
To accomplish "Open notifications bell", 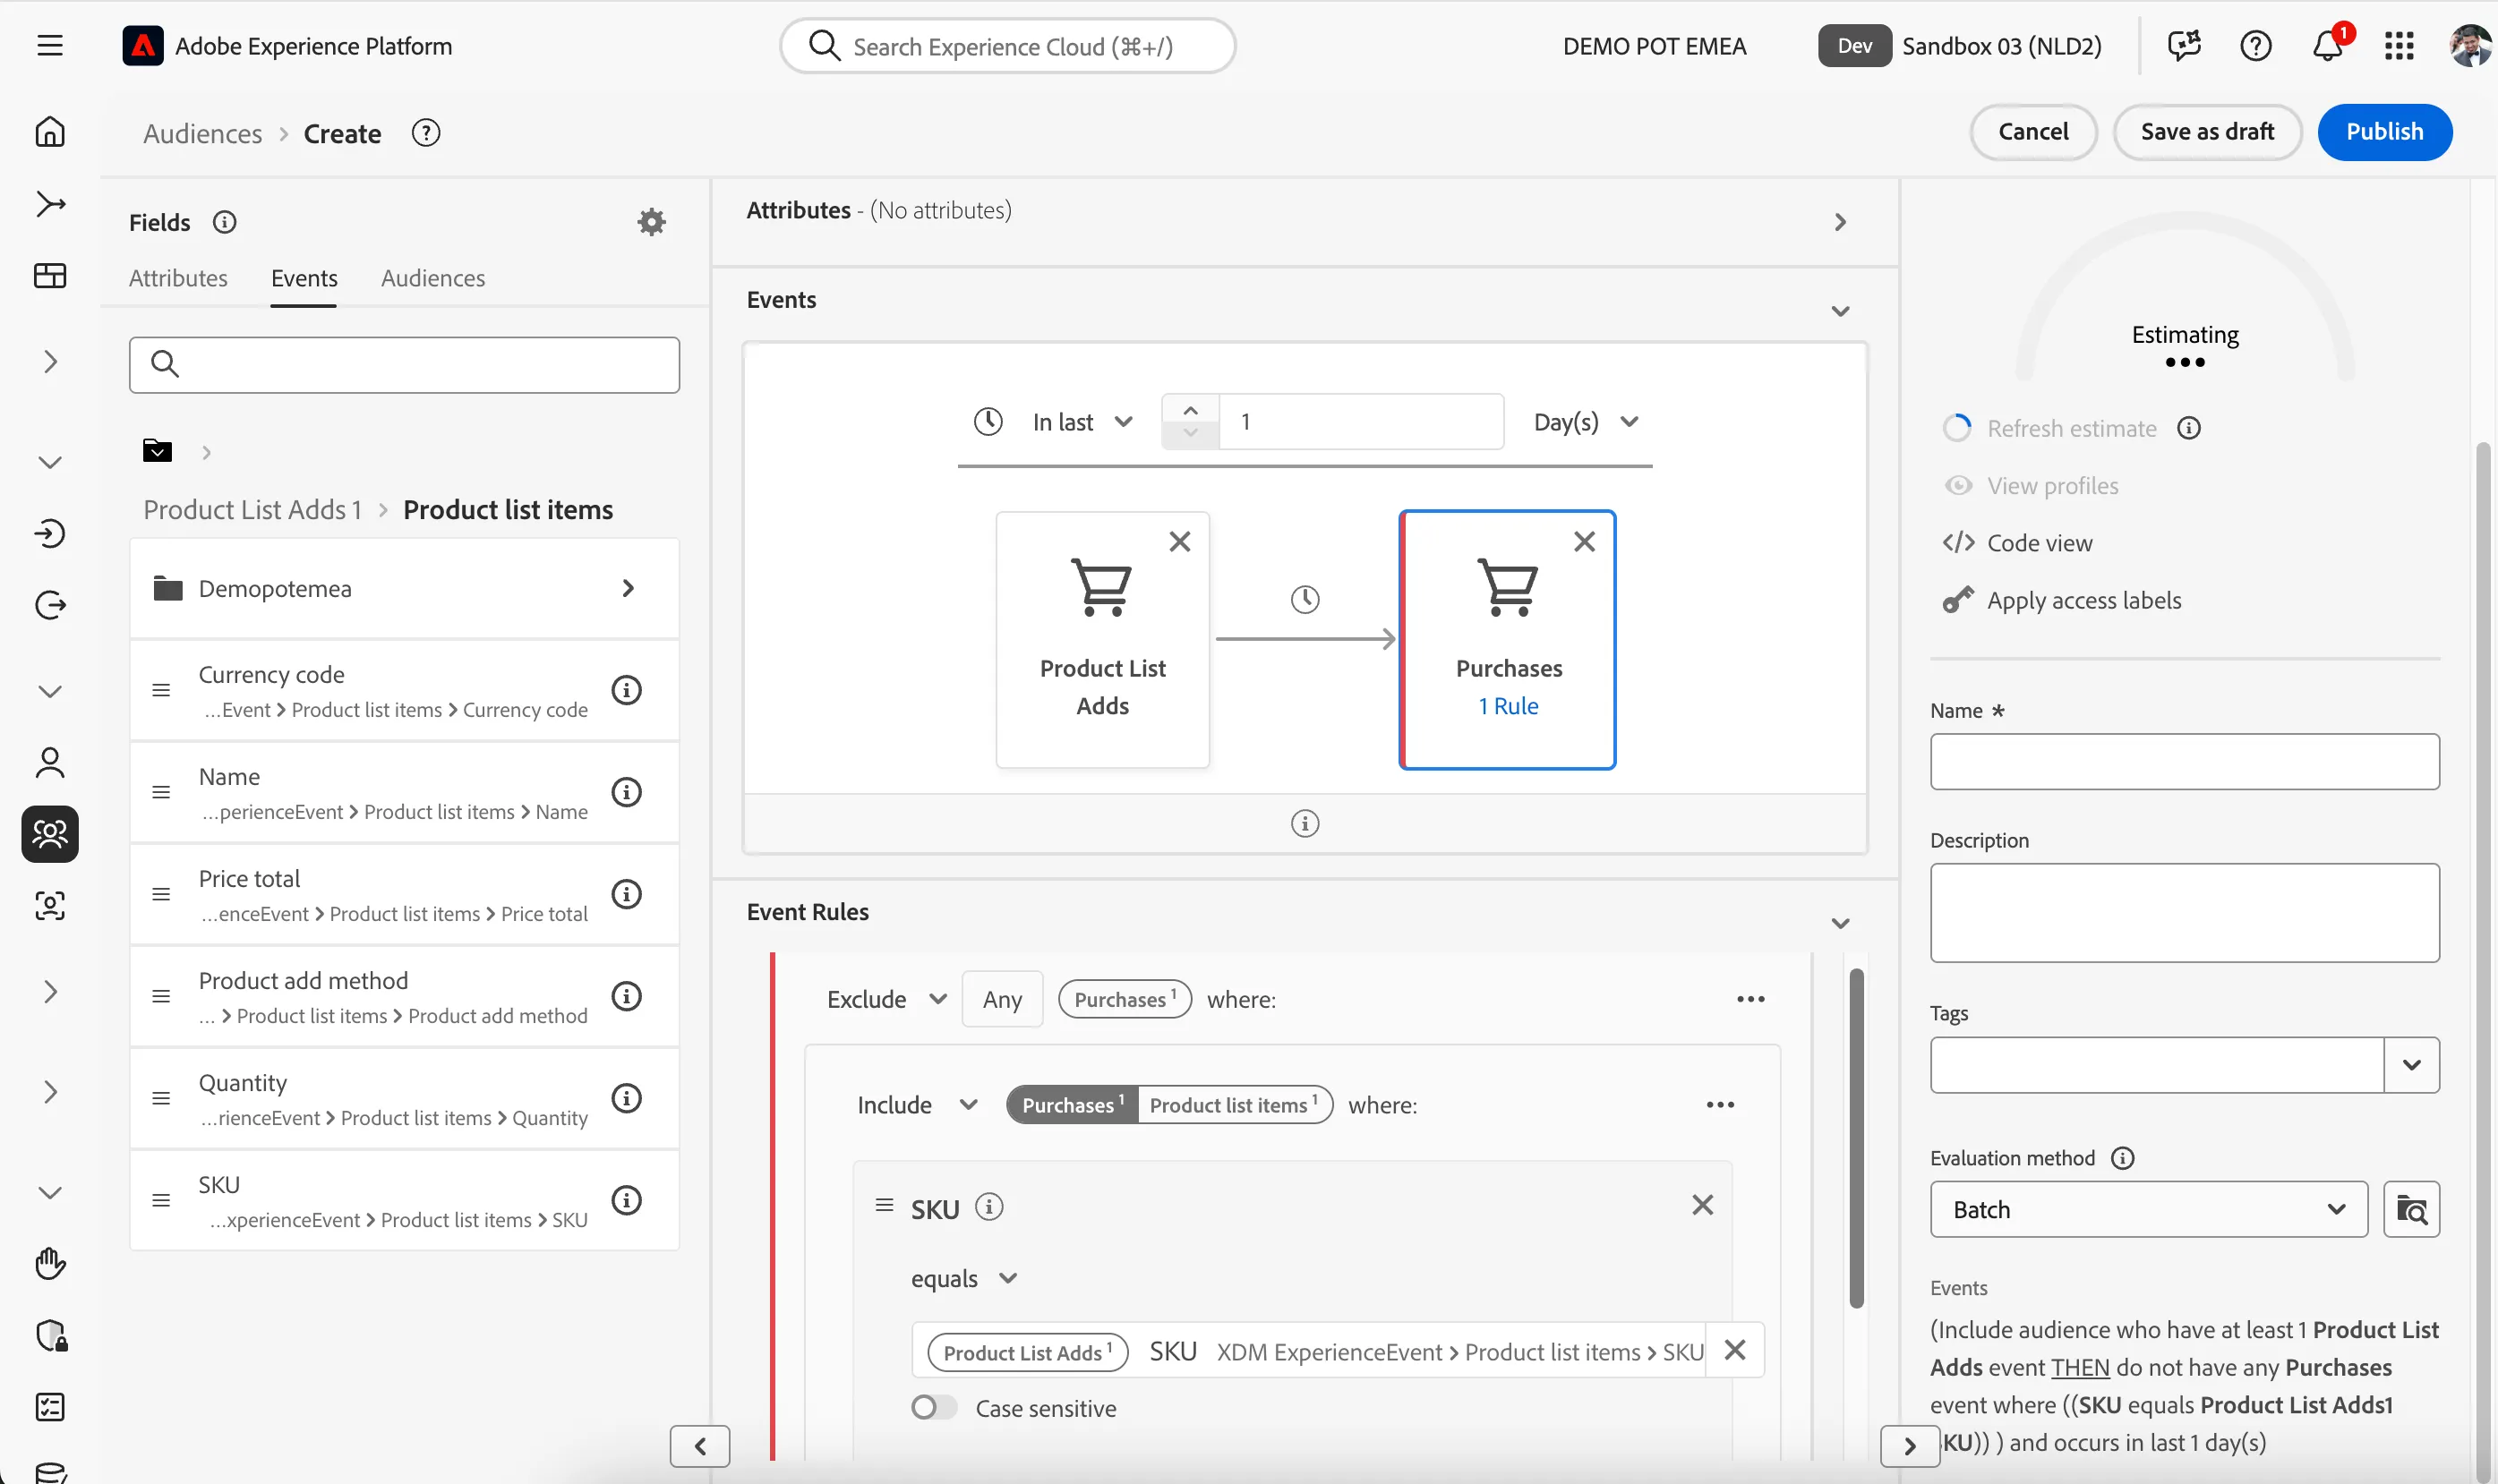I will (x=2327, y=46).
